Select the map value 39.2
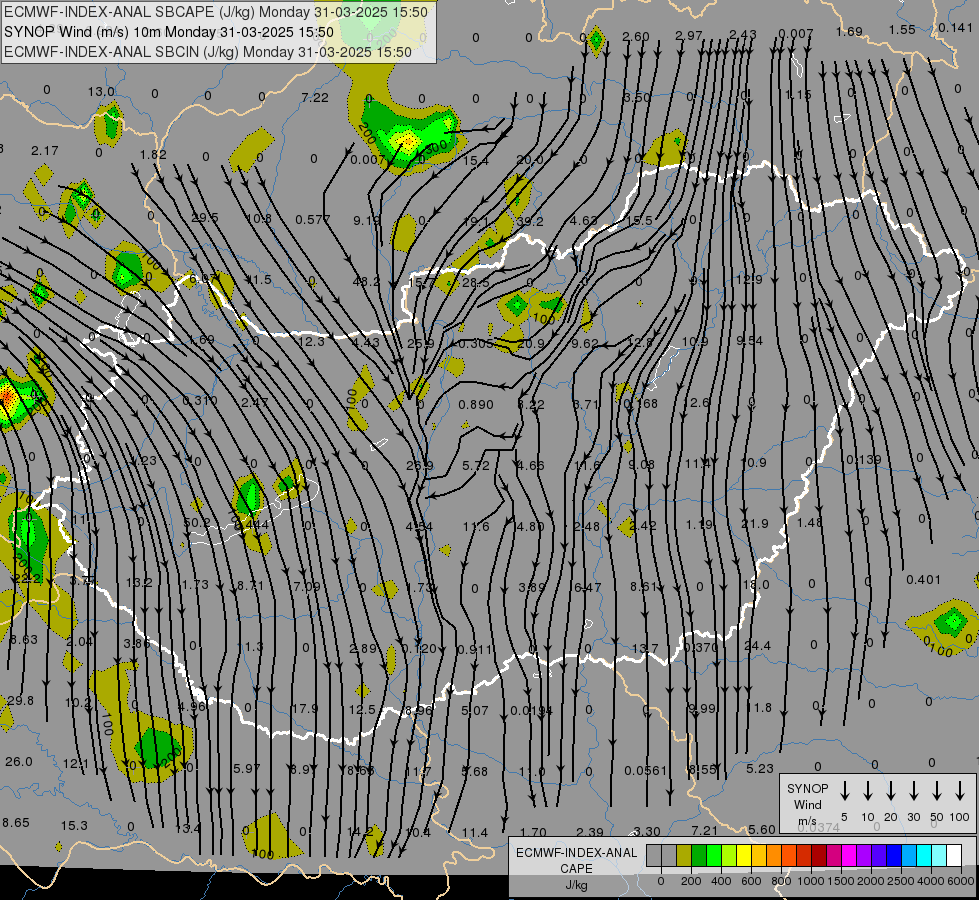The image size is (979, 900). click(x=530, y=221)
